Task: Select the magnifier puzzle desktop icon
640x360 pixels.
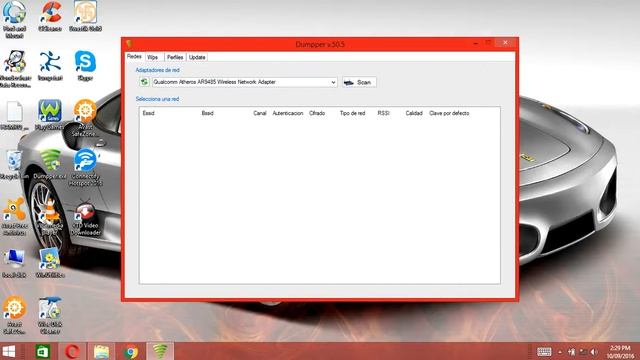Action: pos(15,69)
